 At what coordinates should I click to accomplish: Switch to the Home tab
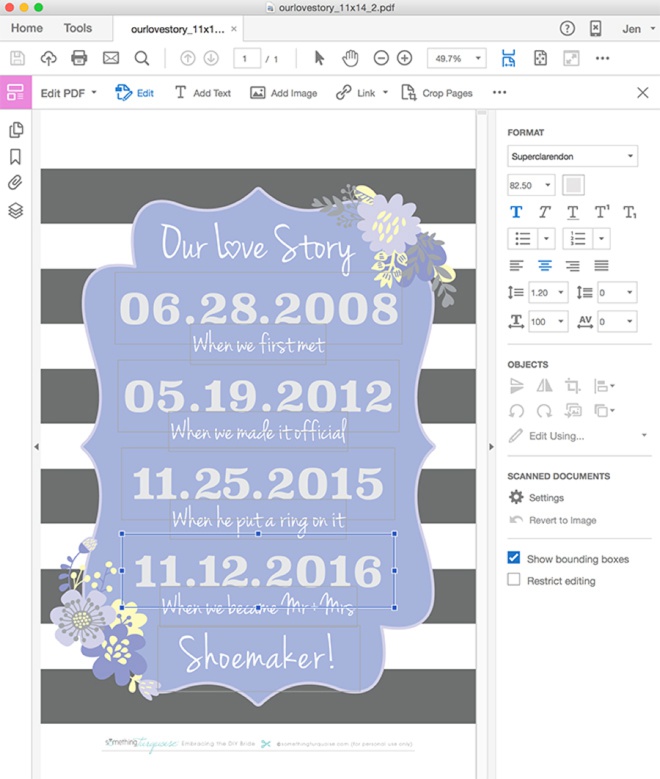pos(27,28)
